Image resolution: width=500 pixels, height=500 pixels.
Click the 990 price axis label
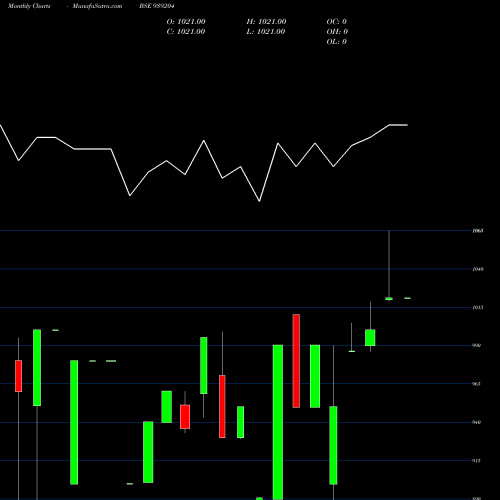pyautogui.click(x=477, y=346)
